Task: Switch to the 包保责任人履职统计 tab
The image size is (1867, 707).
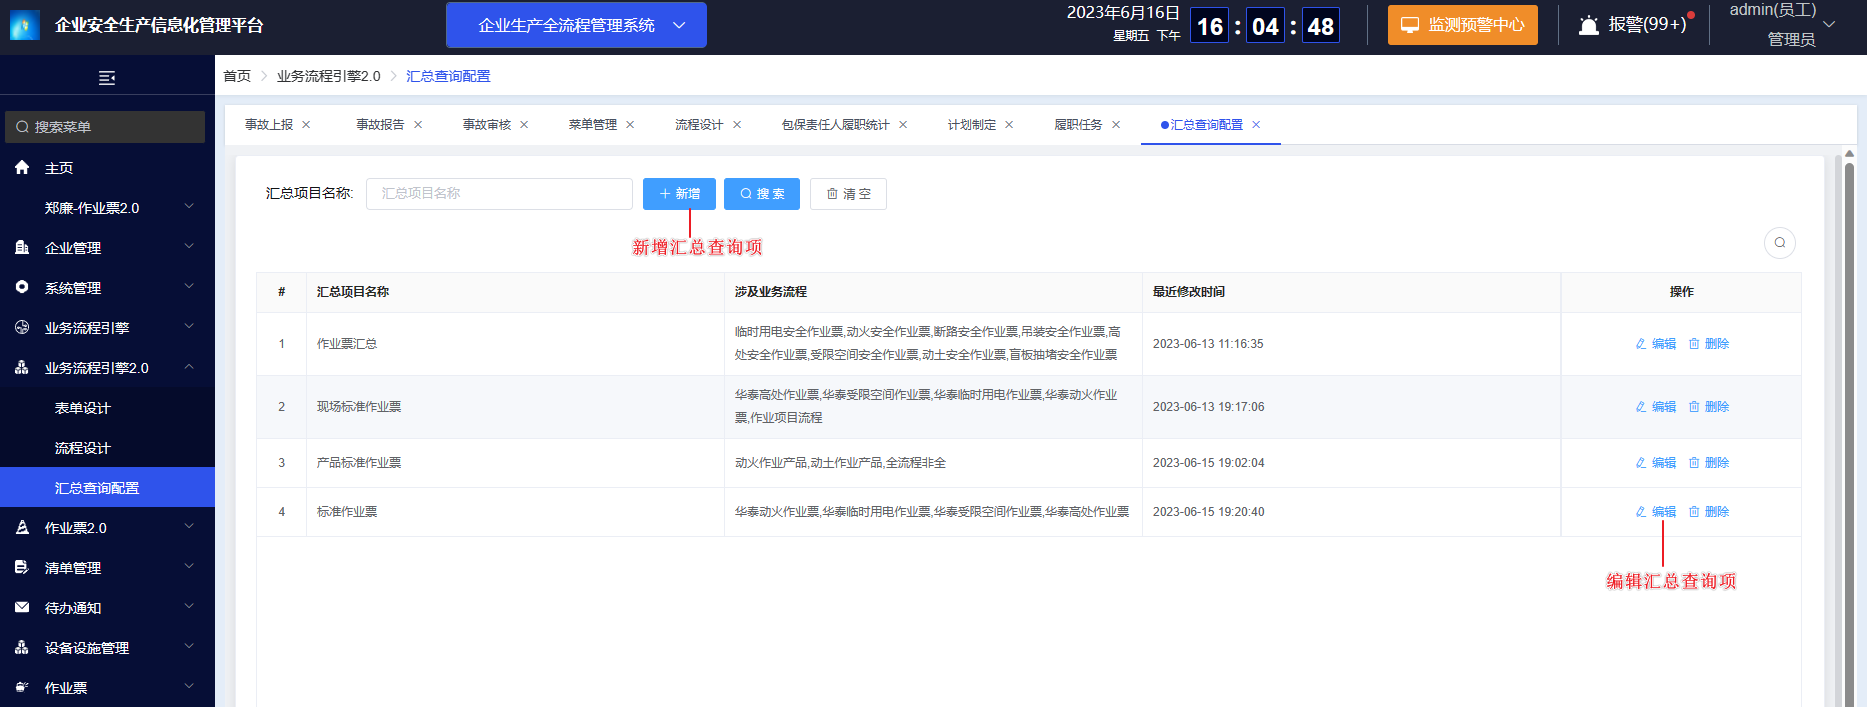Action: [x=835, y=125]
